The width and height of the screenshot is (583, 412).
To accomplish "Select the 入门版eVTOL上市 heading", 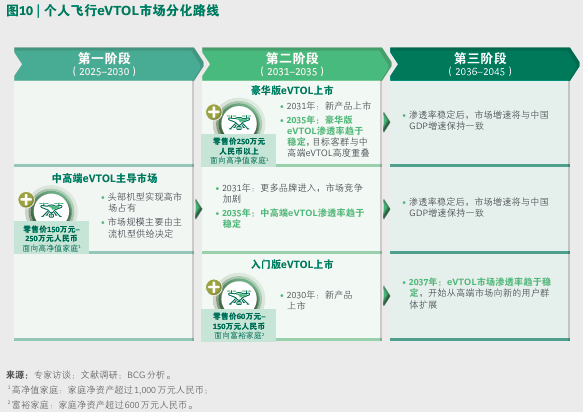I will point(292,264).
